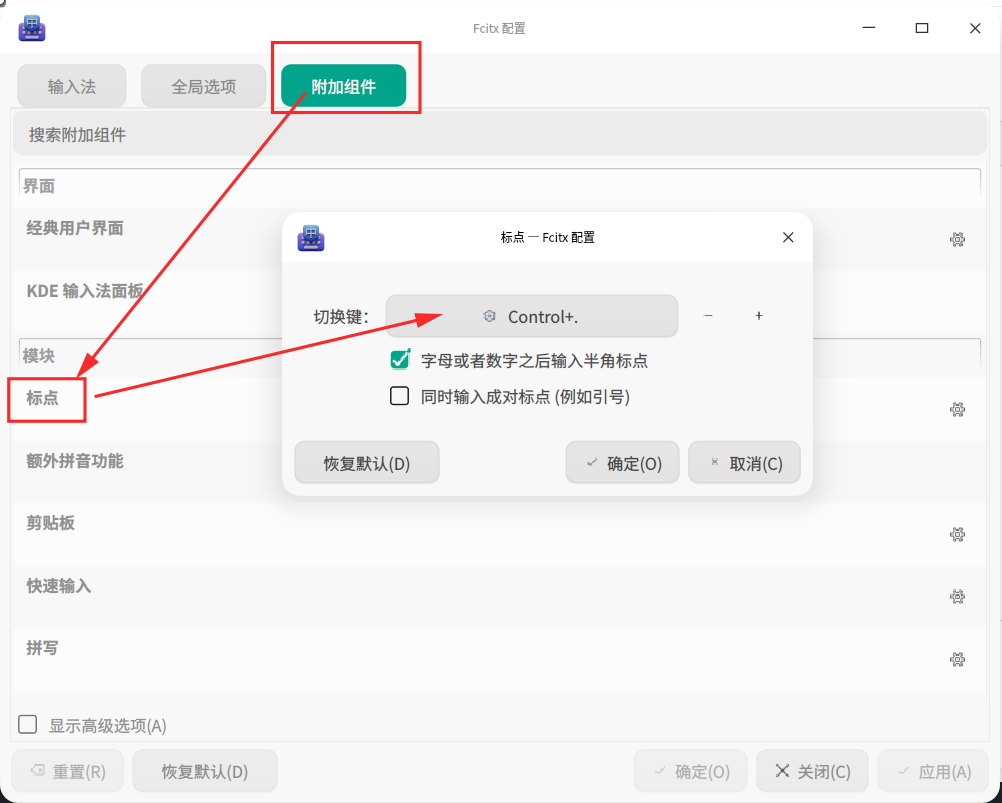Click the Fcitx keyboard icon in main title bar
The width and height of the screenshot is (1002, 803).
[x=31, y=28]
